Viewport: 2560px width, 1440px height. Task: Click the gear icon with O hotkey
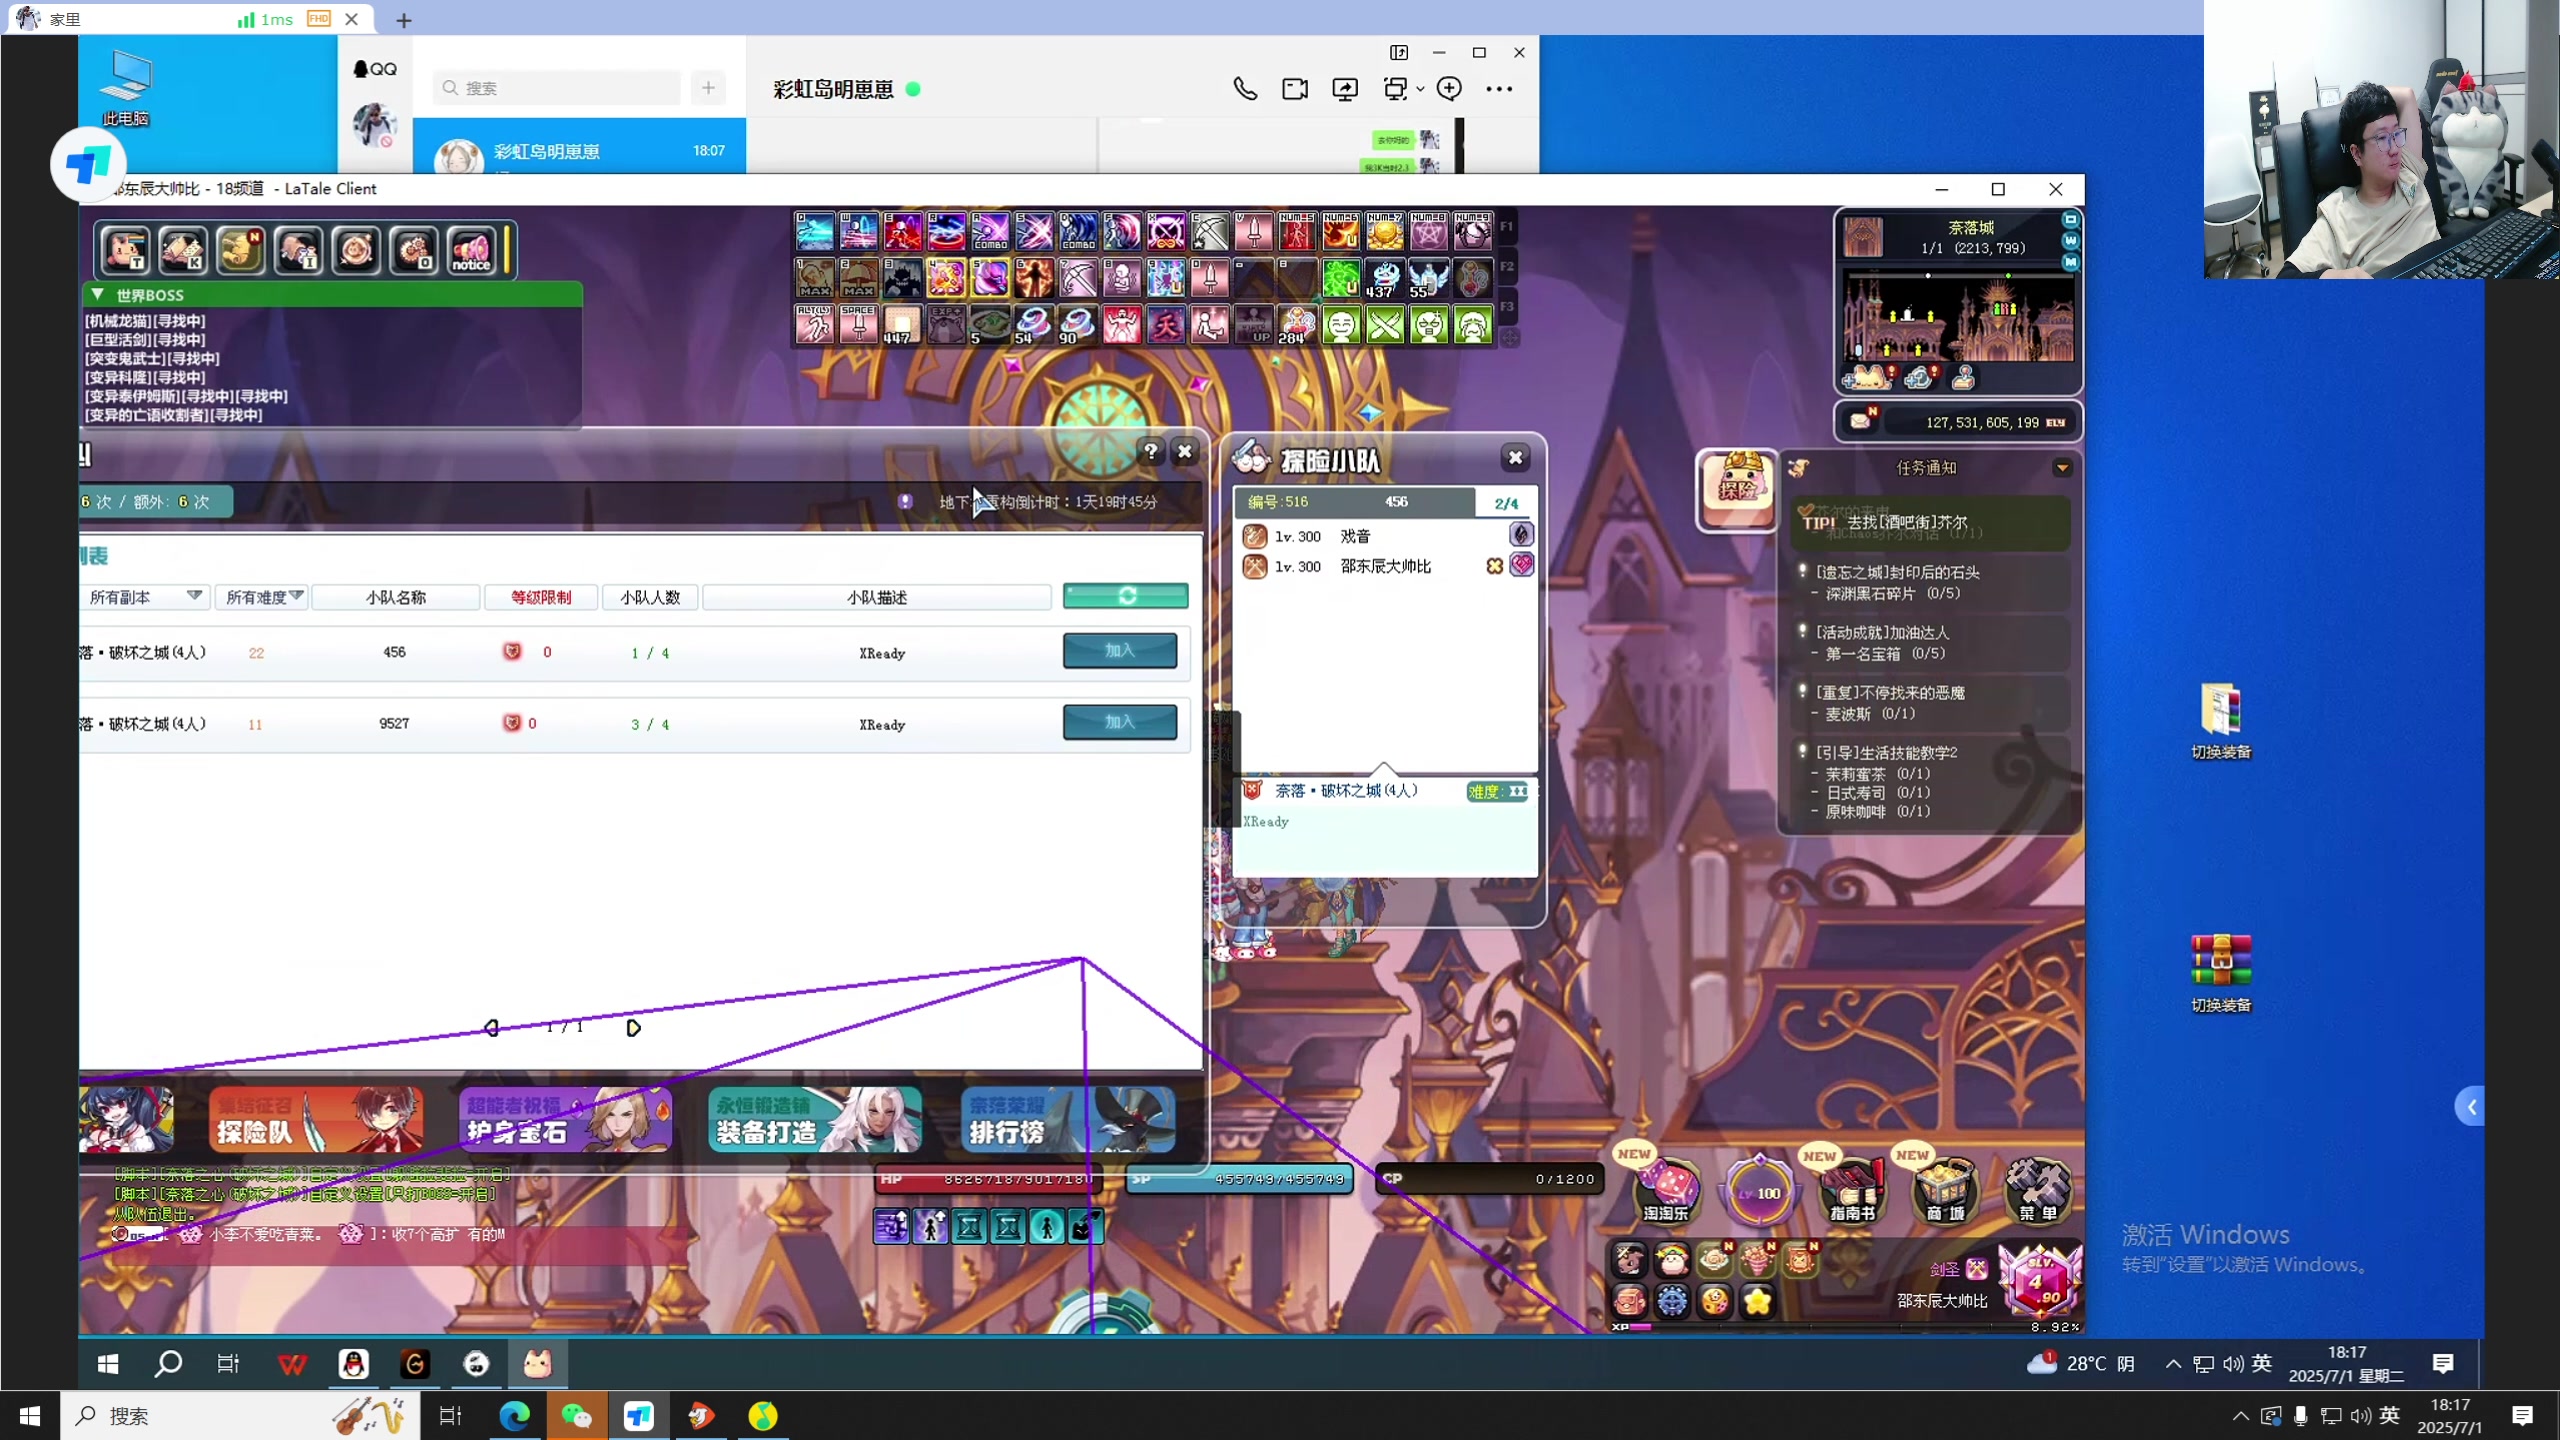(414, 250)
